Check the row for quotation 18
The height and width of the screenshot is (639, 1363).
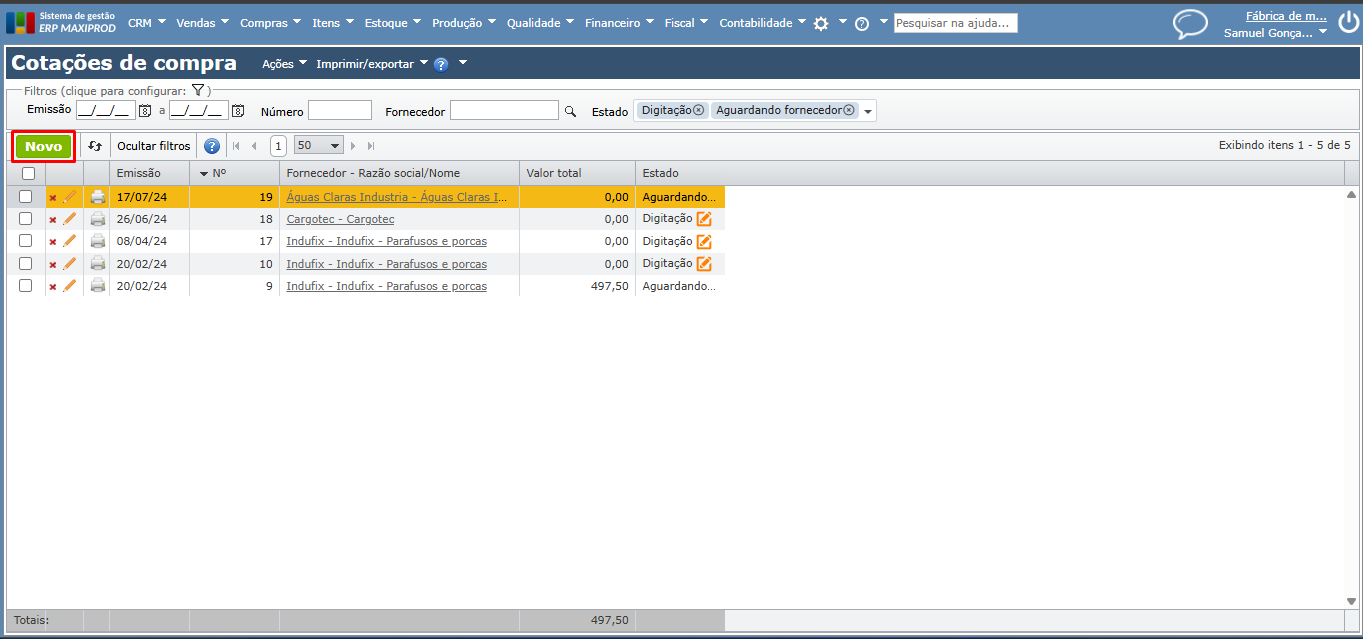(26, 219)
